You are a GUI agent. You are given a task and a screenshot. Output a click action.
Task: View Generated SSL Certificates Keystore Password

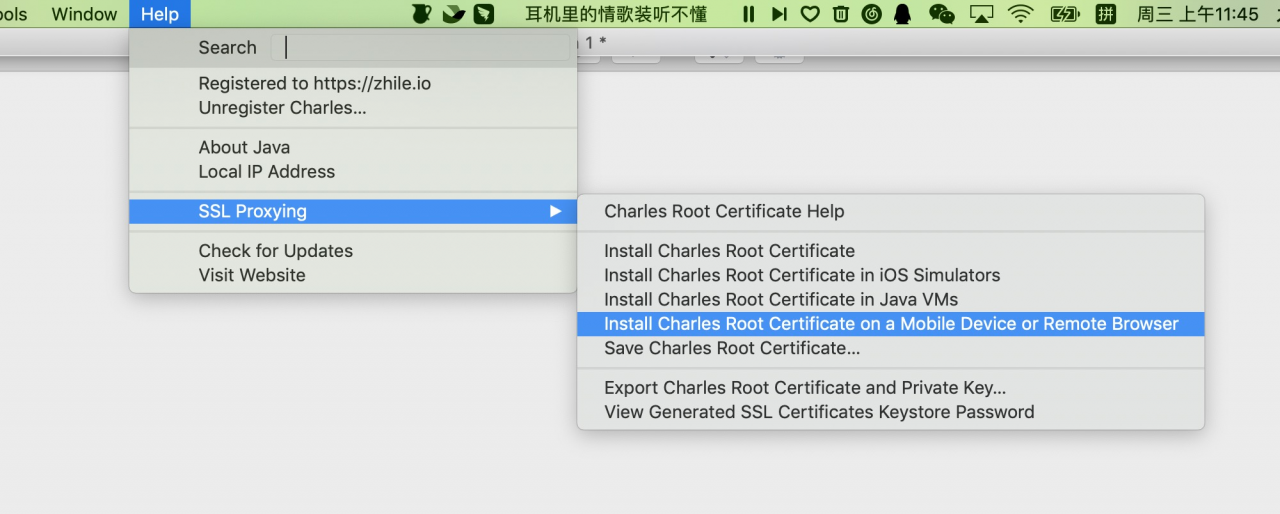pos(891,412)
